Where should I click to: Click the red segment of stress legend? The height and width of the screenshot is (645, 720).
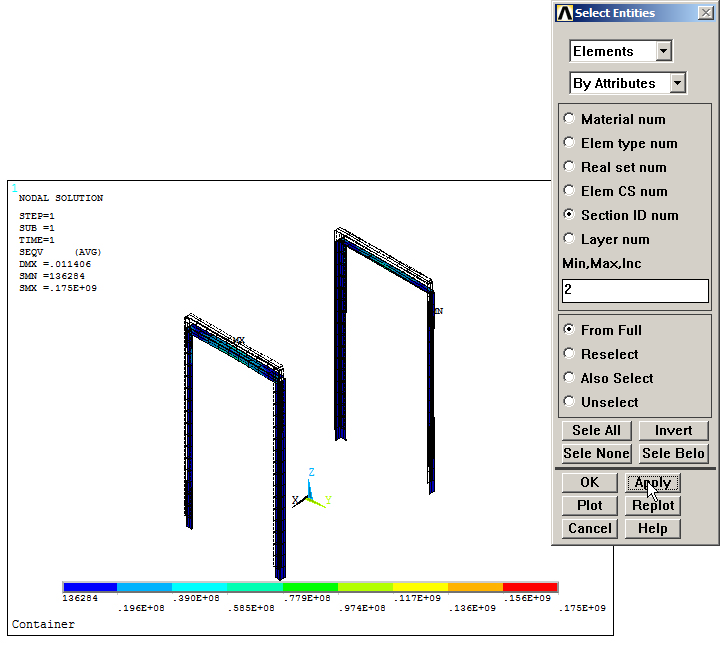pyautogui.click(x=530, y=587)
